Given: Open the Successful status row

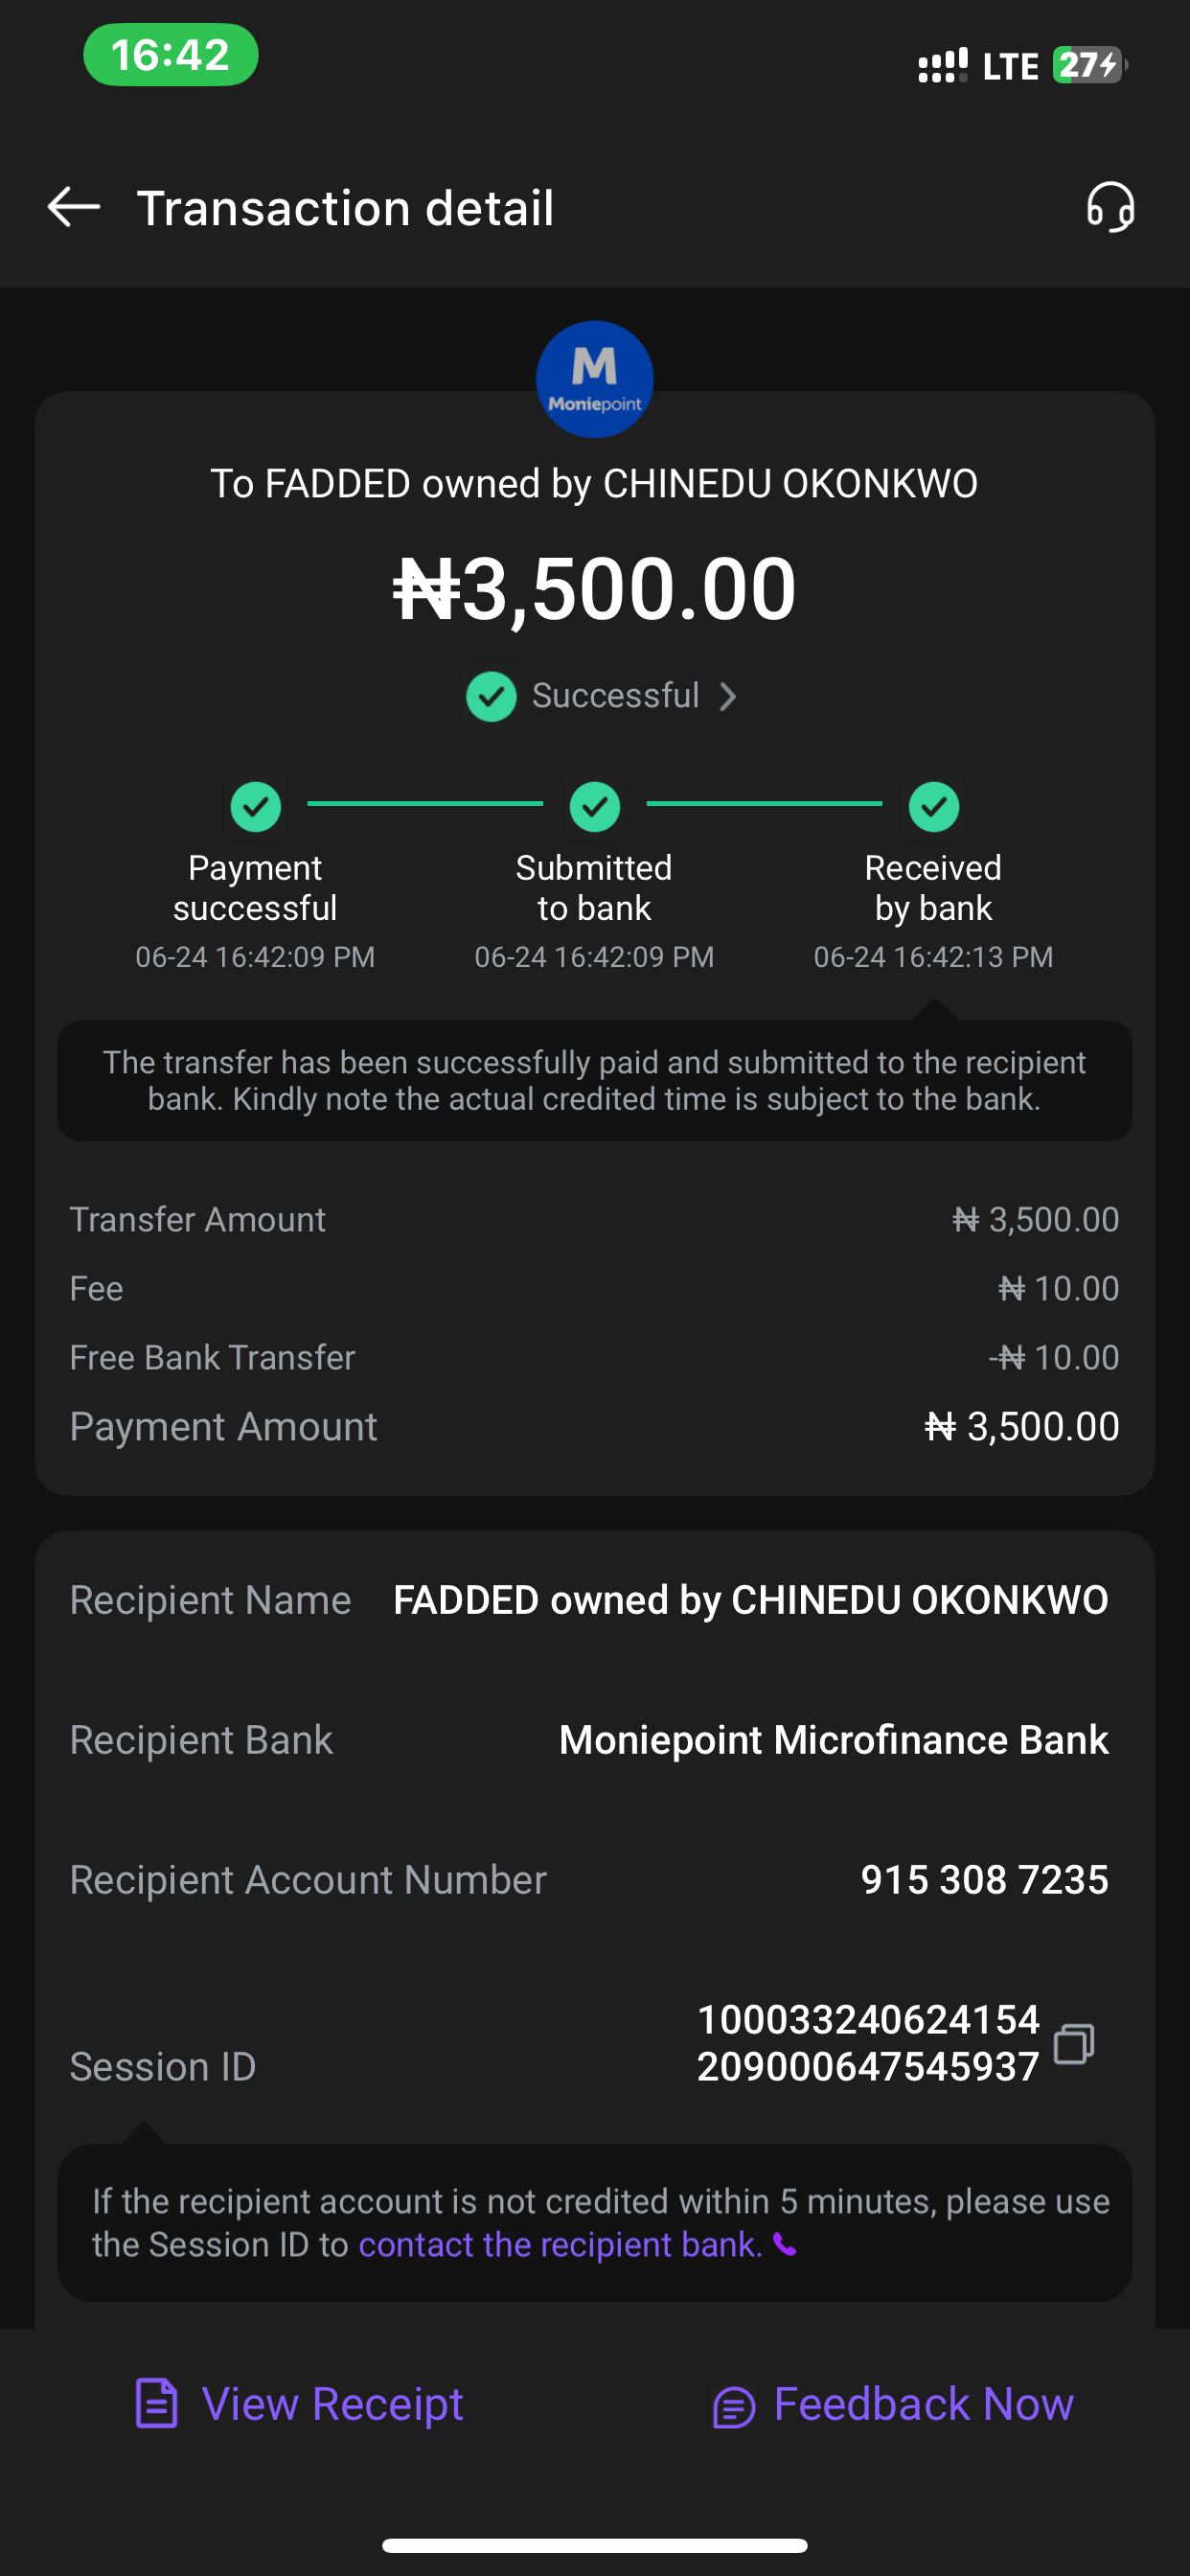Looking at the screenshot, I should [x=615, y=696].
